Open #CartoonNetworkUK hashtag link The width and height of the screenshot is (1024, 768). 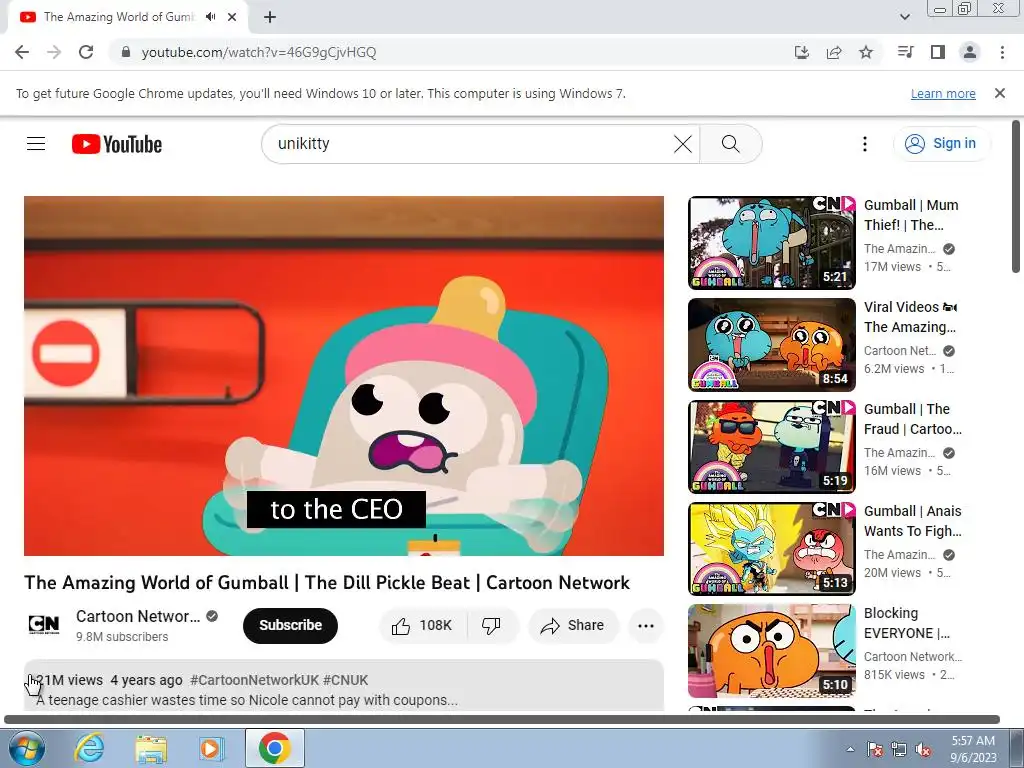pyautogui.click(x=254, y=680)
